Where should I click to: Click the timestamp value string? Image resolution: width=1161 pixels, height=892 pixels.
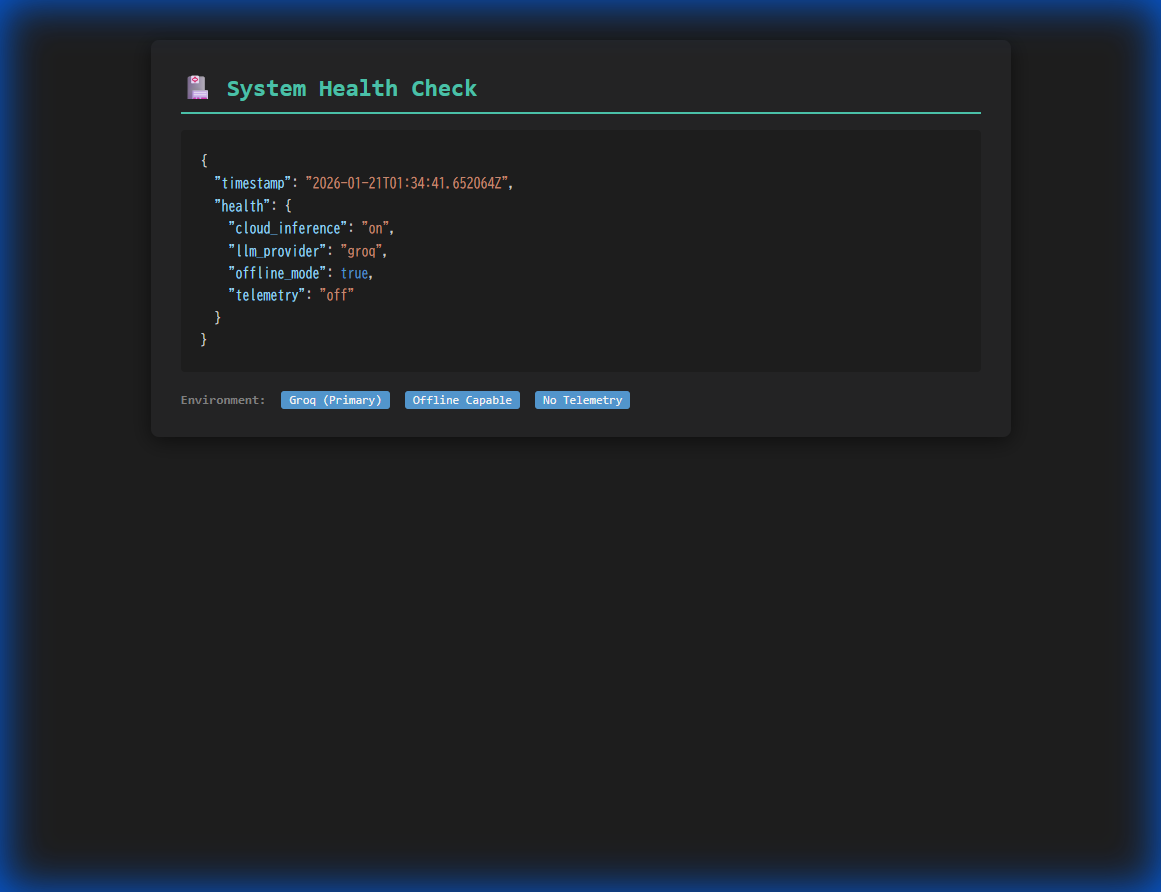pos(410,182)
